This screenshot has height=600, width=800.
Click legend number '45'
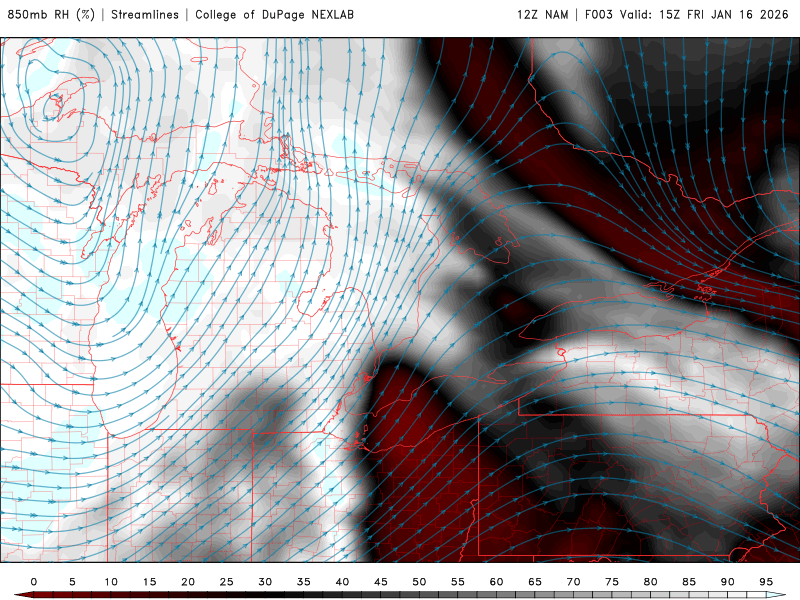pos(381,582)
